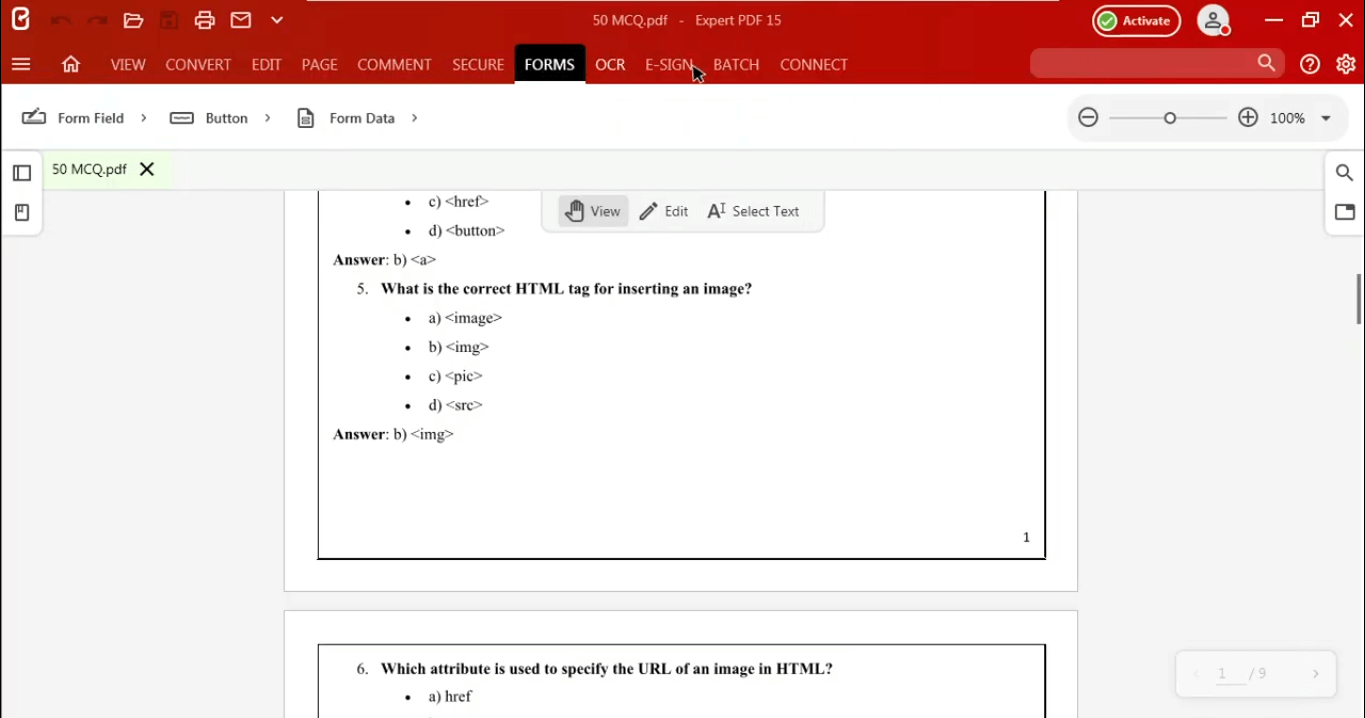Viewport: 1365px width, 718px height.
Task: Open Help with the question mark icon
Action: [1310, 65]
